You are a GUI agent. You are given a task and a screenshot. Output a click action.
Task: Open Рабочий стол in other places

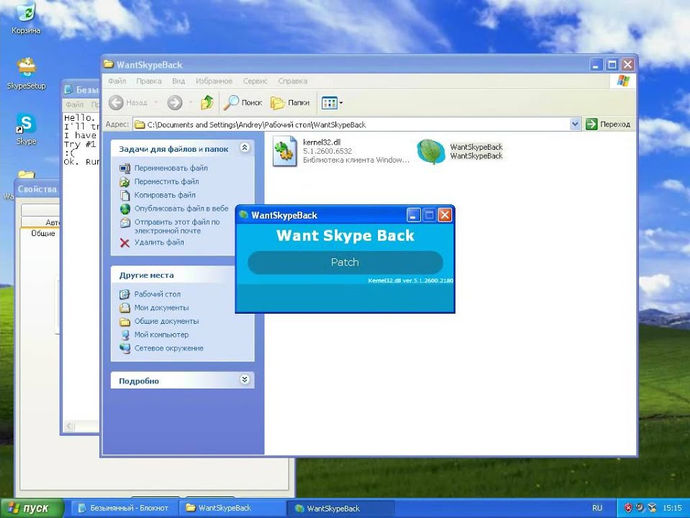click(157, 294)
